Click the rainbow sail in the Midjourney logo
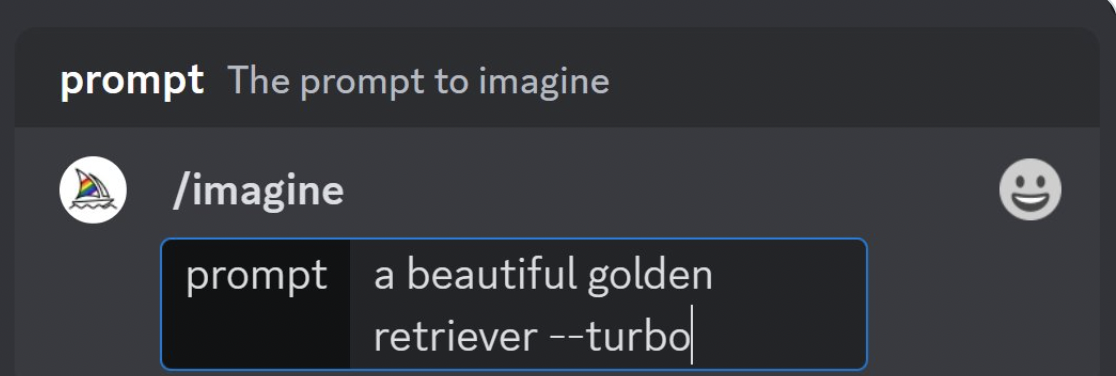The height and width of the screenshot is (376, 1116). [86, 186]
